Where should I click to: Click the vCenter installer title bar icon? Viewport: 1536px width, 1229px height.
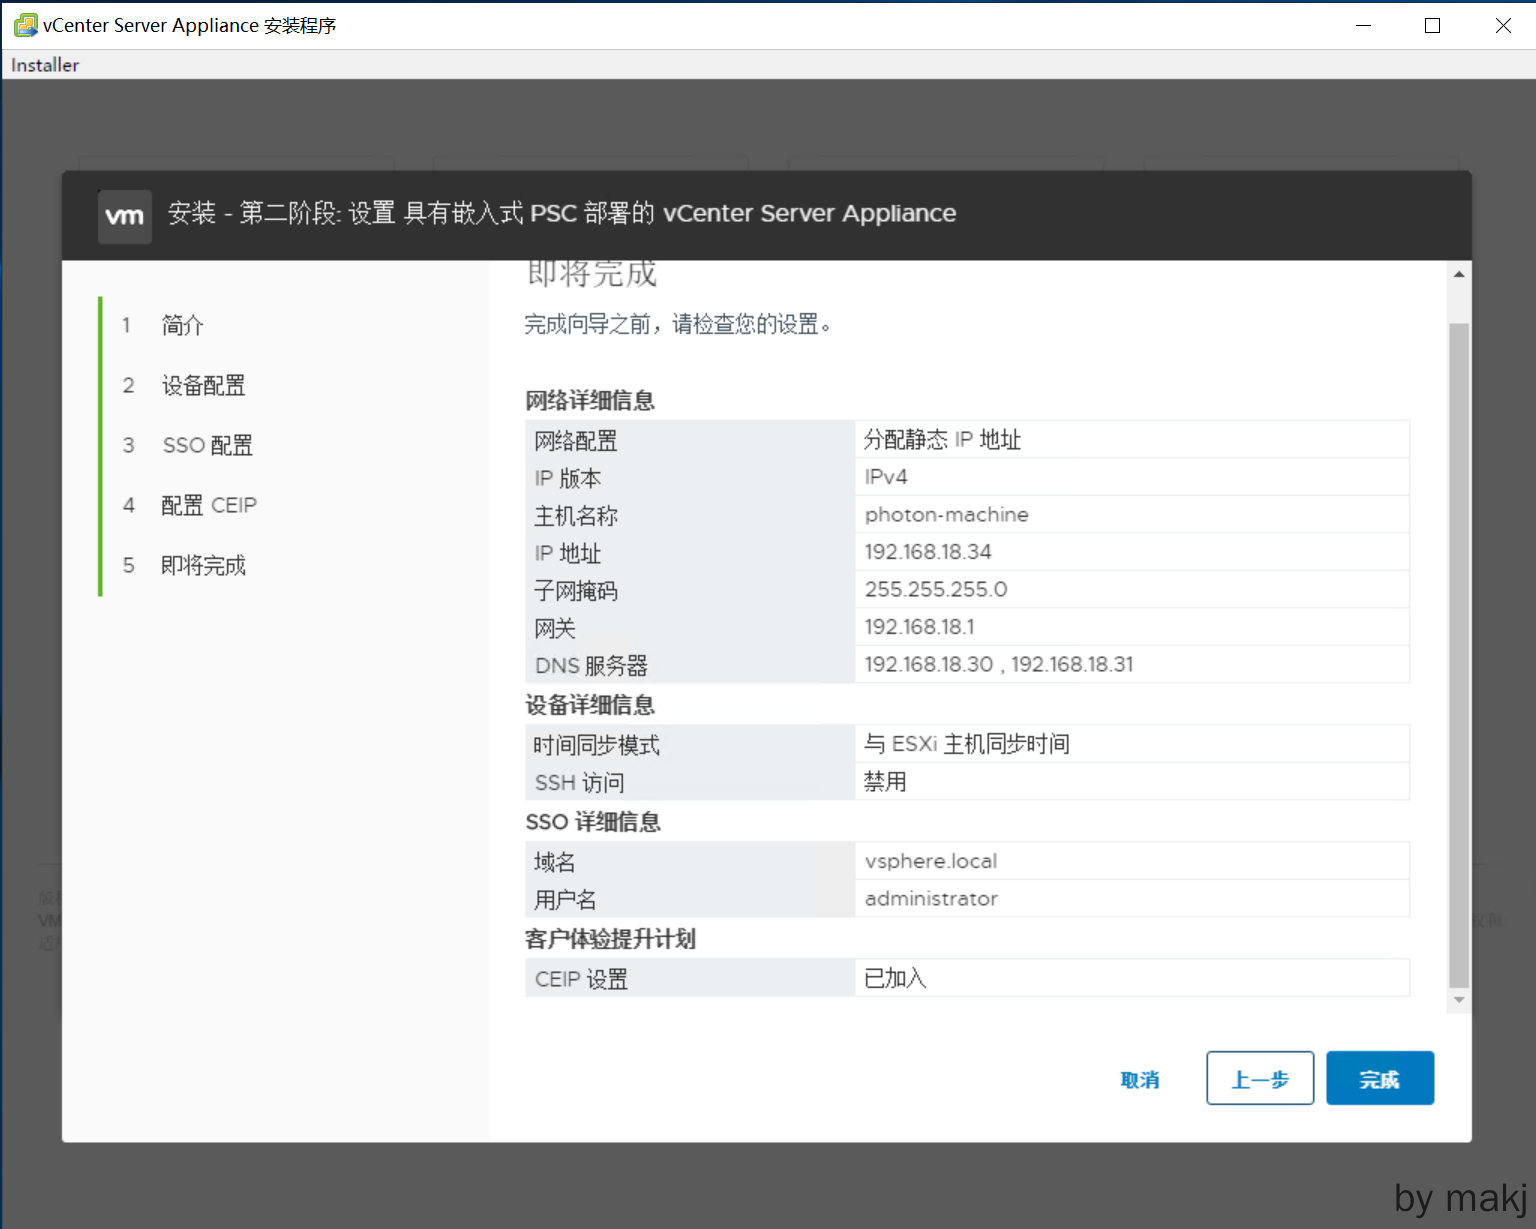tap(24, 25)
